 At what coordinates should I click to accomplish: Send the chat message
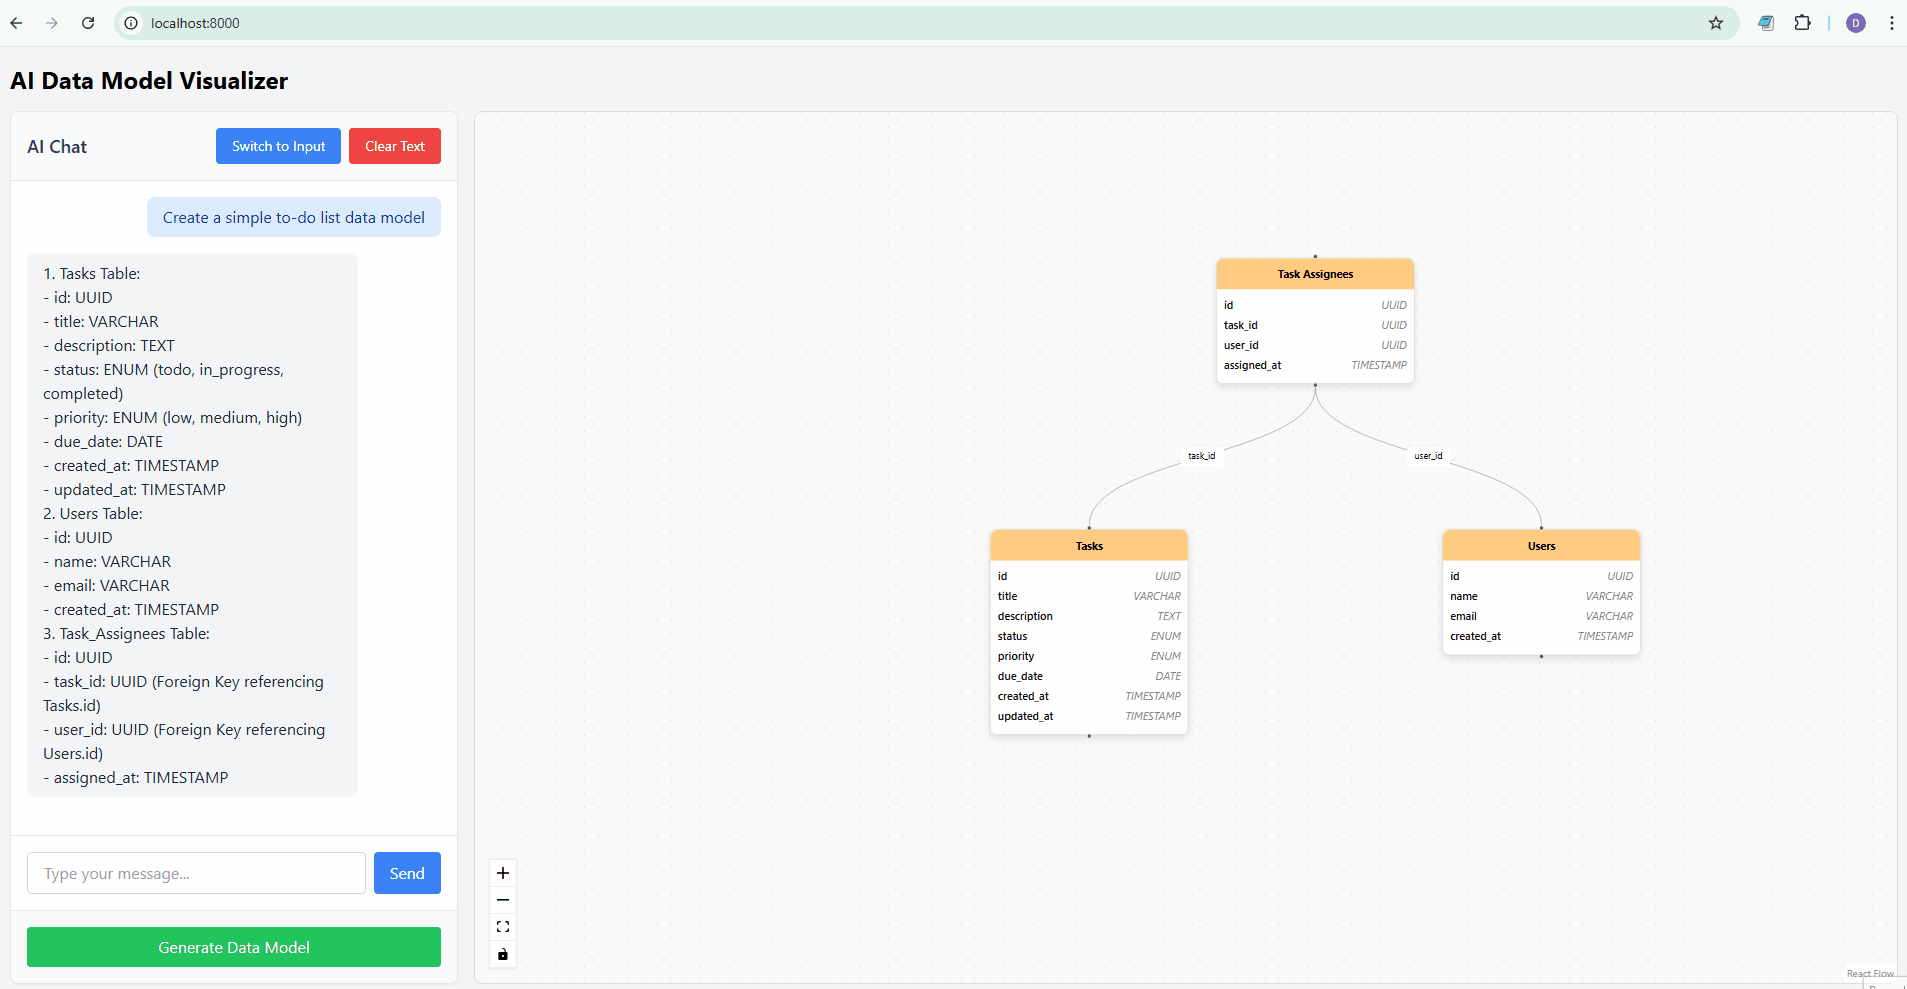[x=407, y=873]
